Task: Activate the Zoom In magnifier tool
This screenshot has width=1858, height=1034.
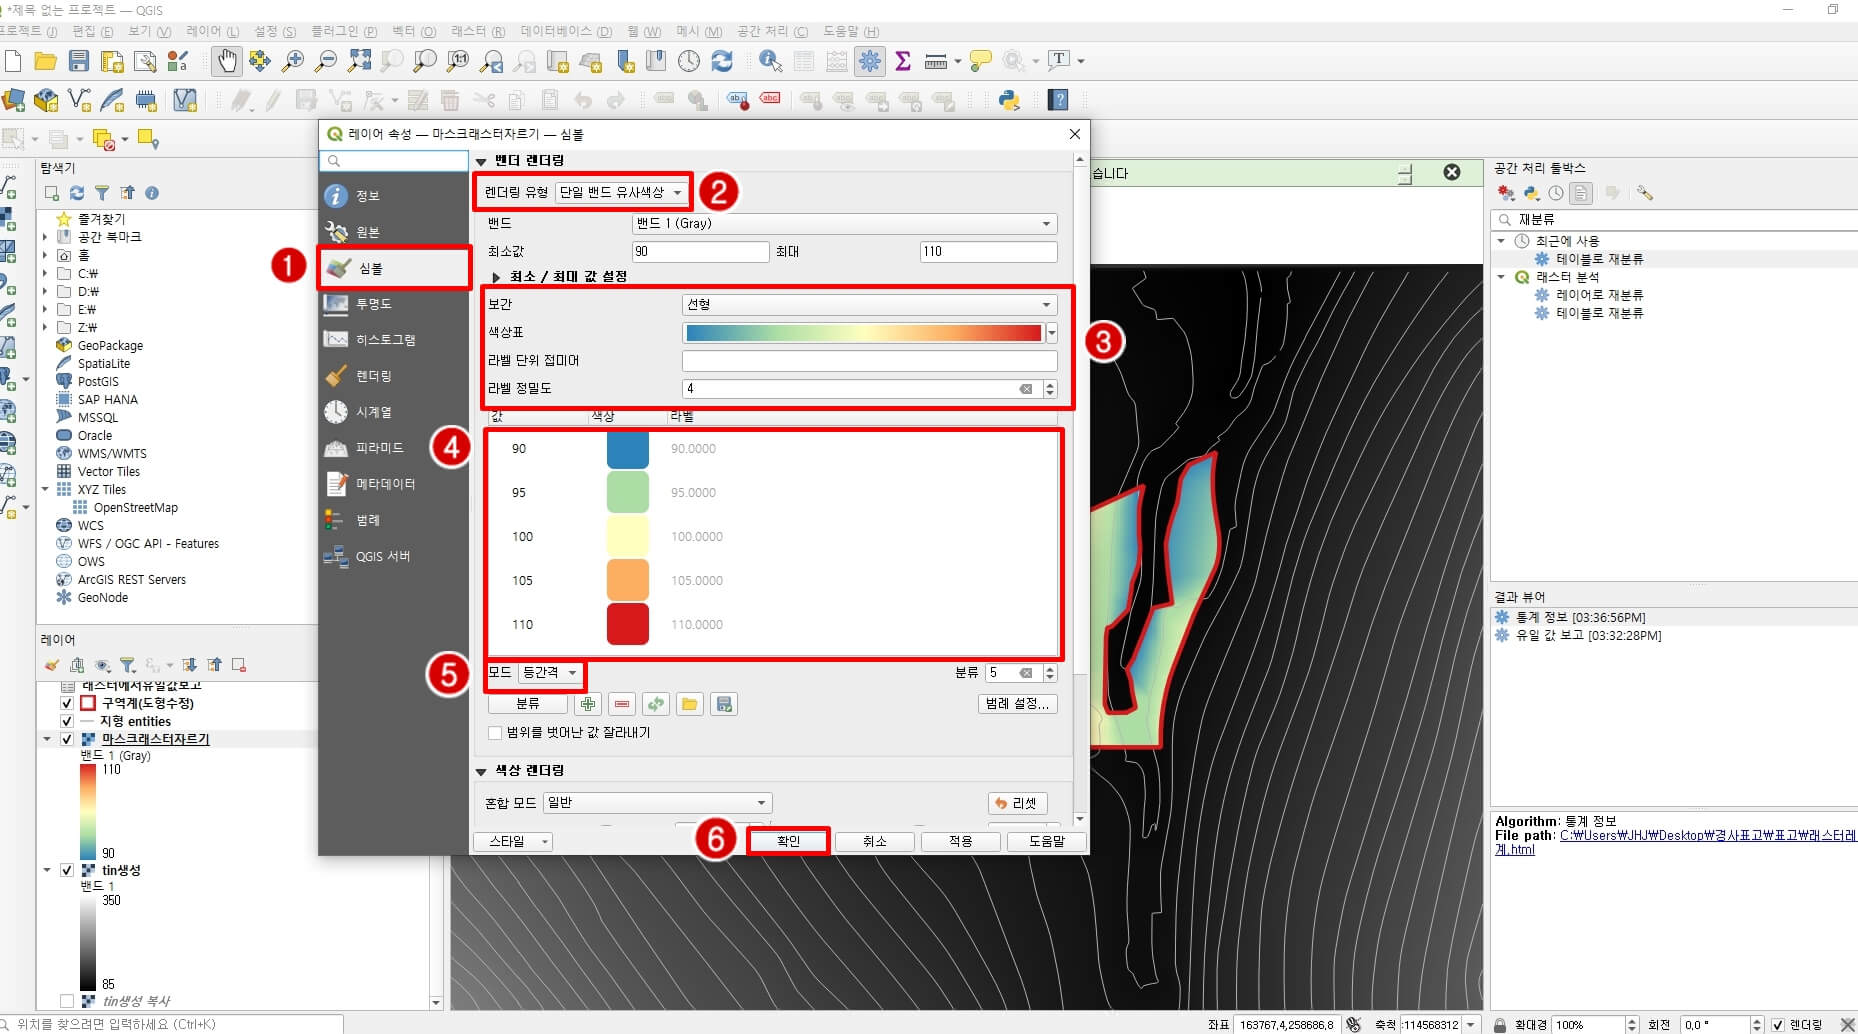Action: (x=293, y=61)
